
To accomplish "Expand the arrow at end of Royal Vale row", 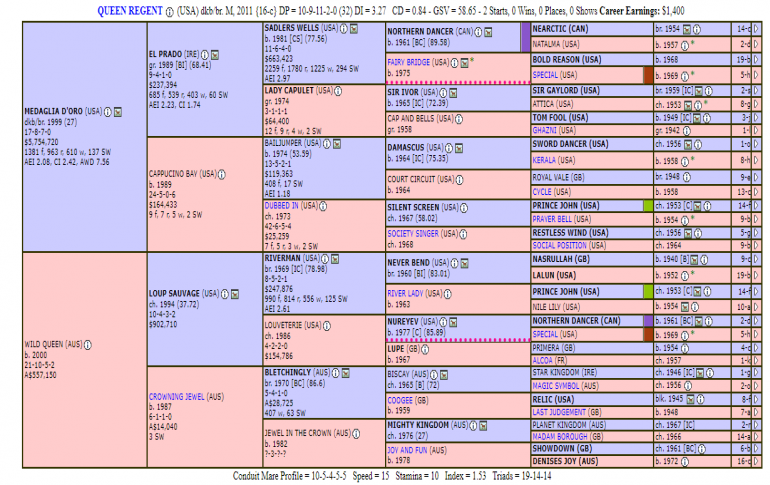I will (756, 177).
